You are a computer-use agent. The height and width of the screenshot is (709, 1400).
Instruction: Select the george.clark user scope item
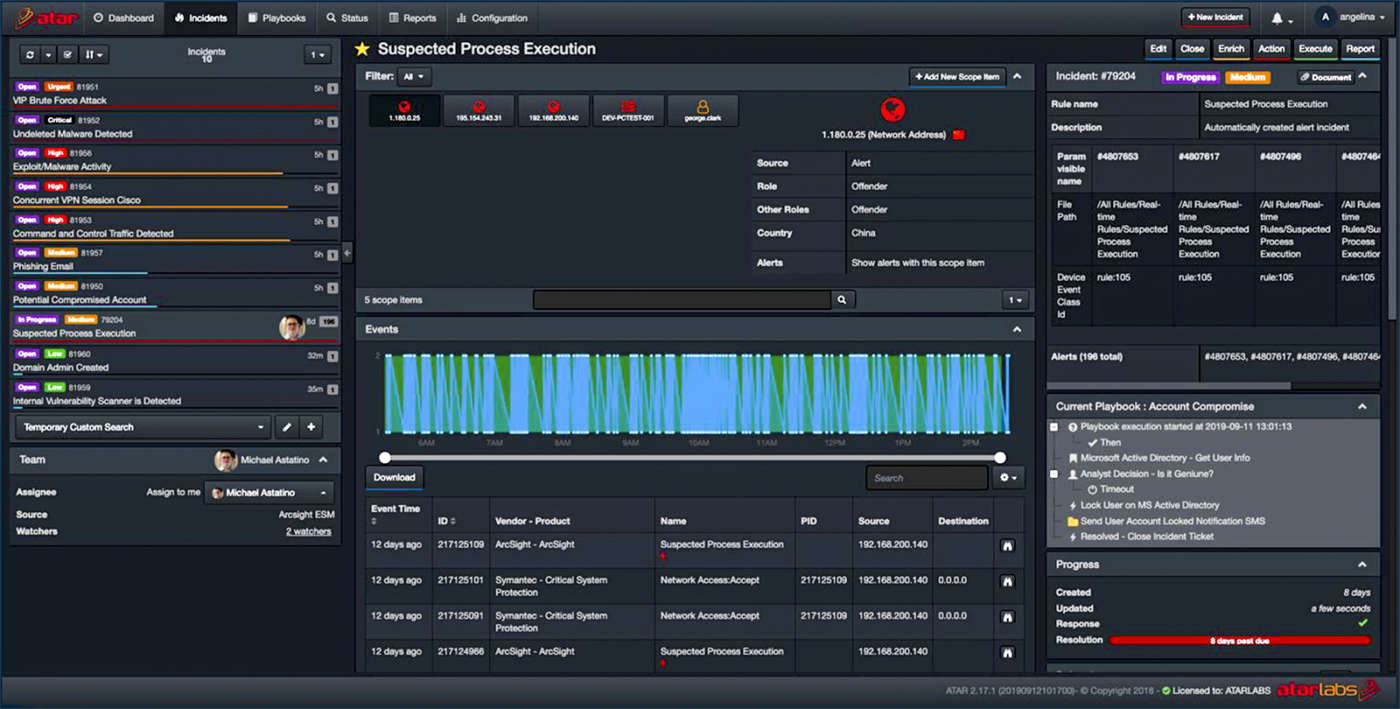[x=702, y=110]
